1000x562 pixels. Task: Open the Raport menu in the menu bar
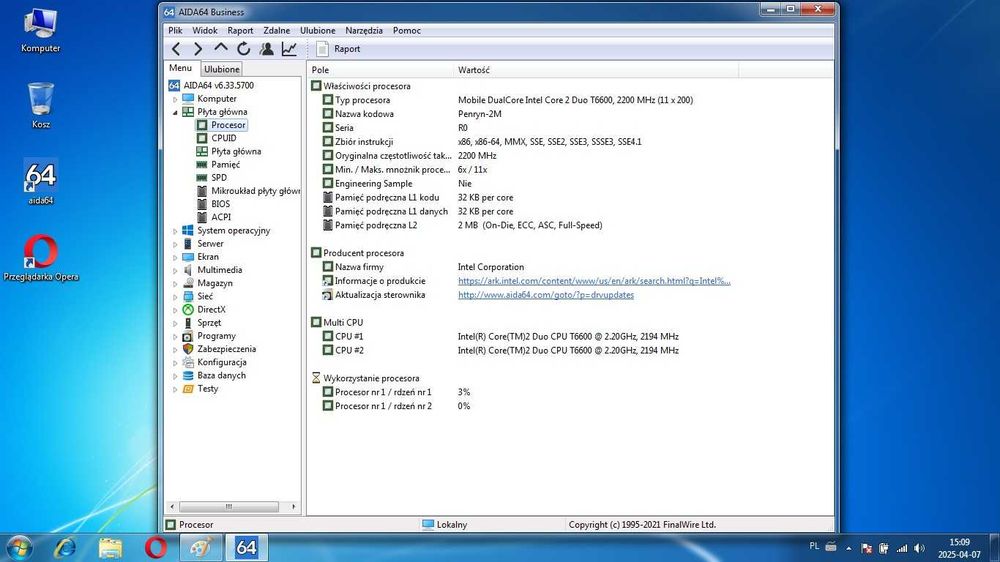(x=240, y=30)
